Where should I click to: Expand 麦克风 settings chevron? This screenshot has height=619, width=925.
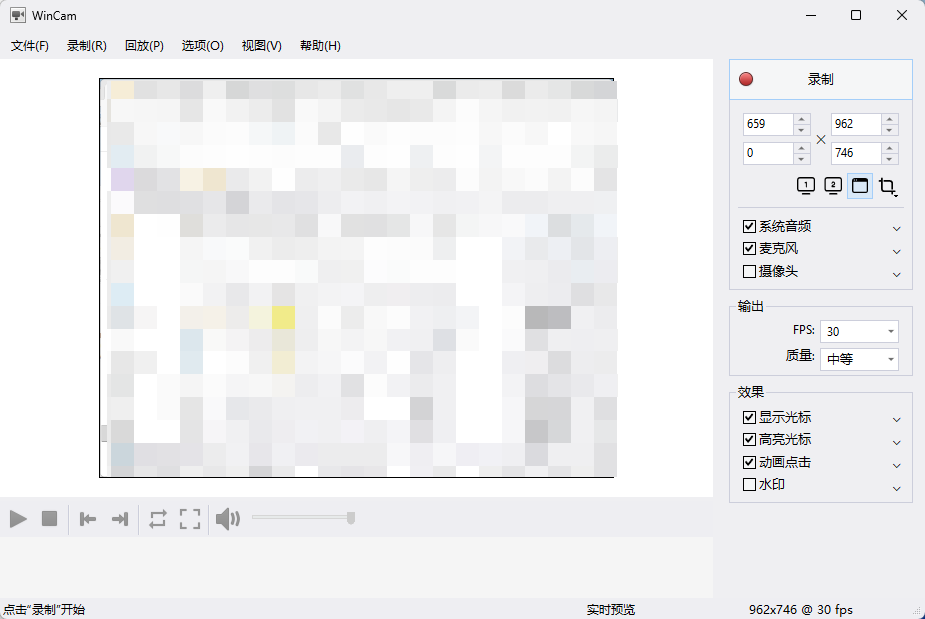(897, 251)
